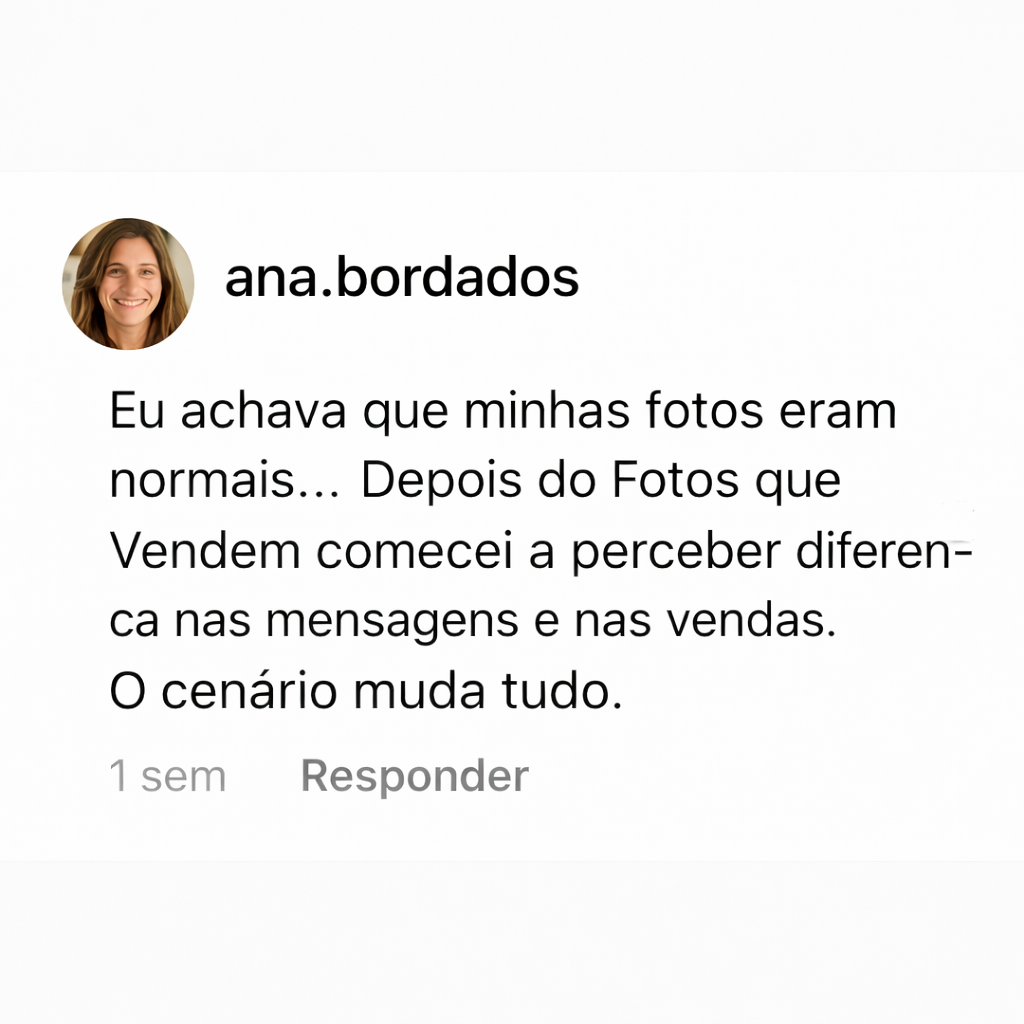Open ana.bordados profile picture

[128, 284]
